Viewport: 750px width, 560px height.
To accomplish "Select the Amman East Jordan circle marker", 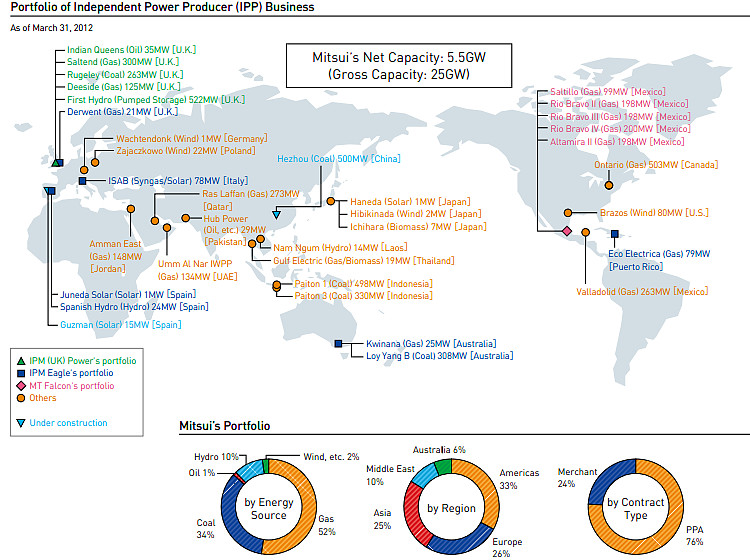I will [131, 209].
